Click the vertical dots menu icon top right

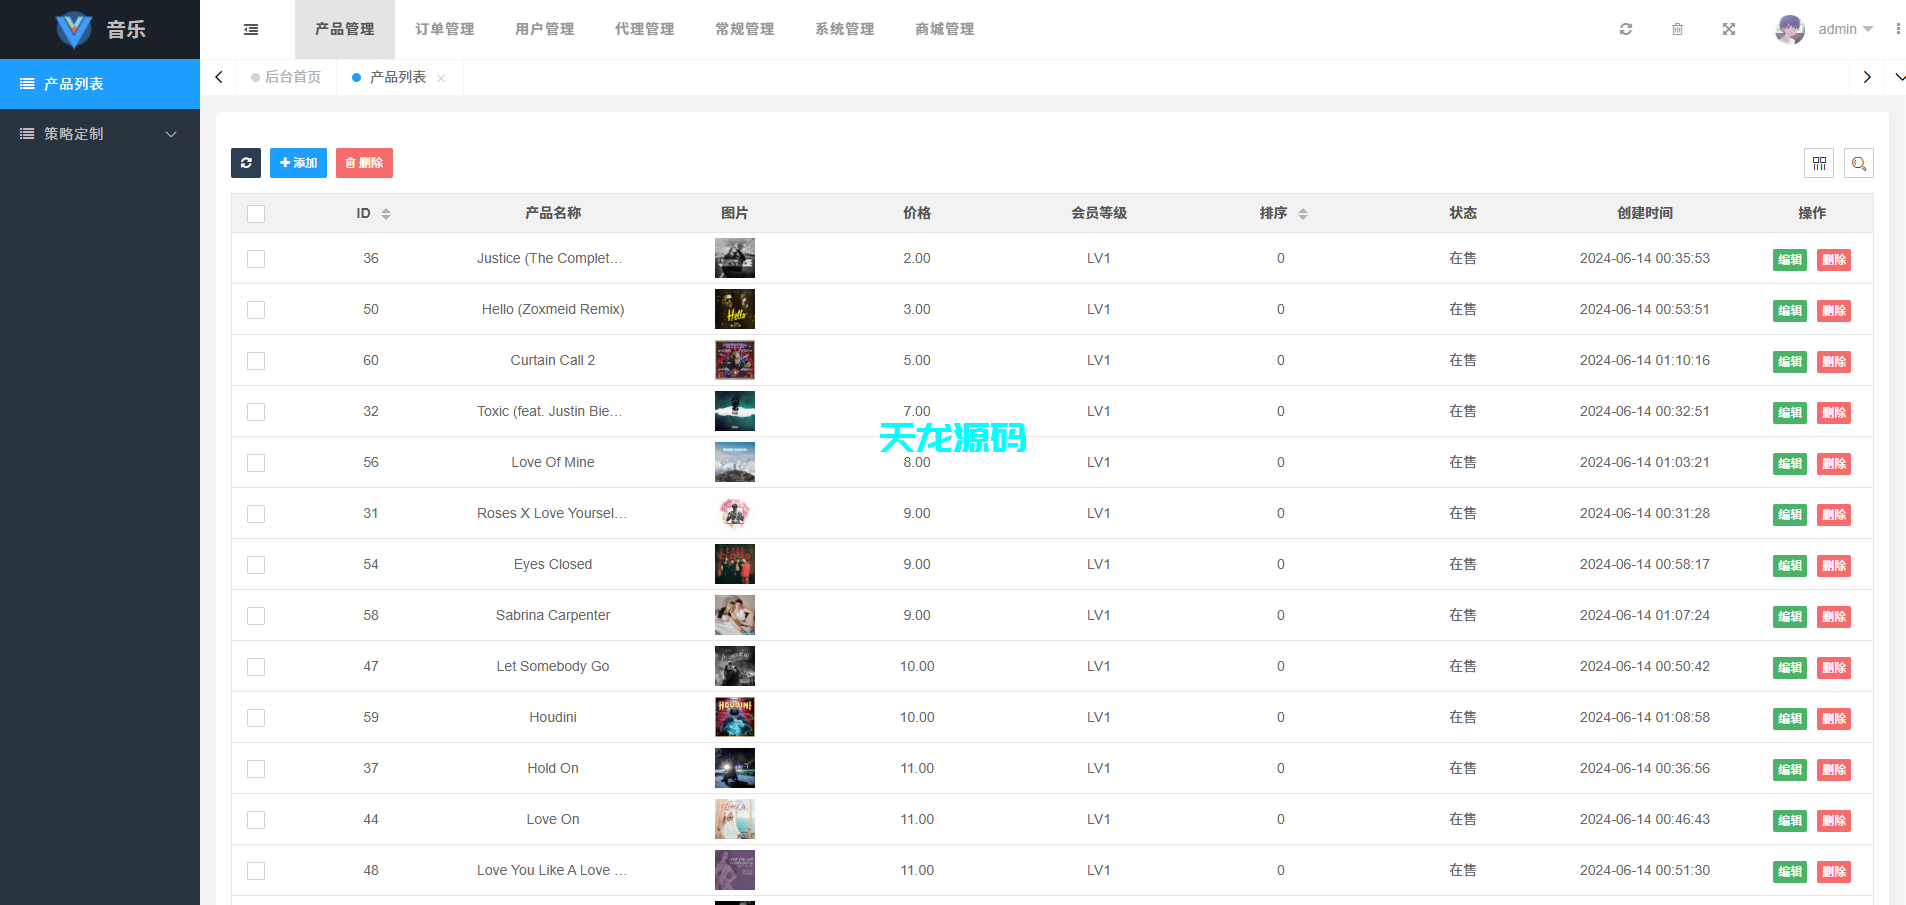(x=1899, y=29)
